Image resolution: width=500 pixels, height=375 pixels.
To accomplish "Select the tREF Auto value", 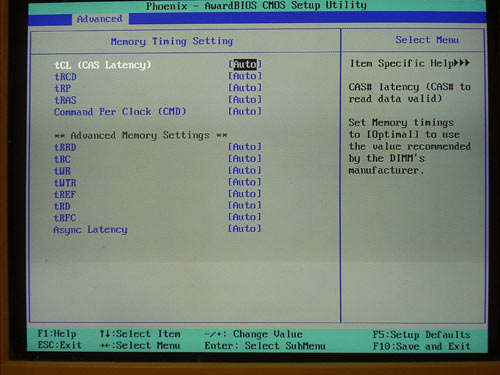I will tap(245, 194).
